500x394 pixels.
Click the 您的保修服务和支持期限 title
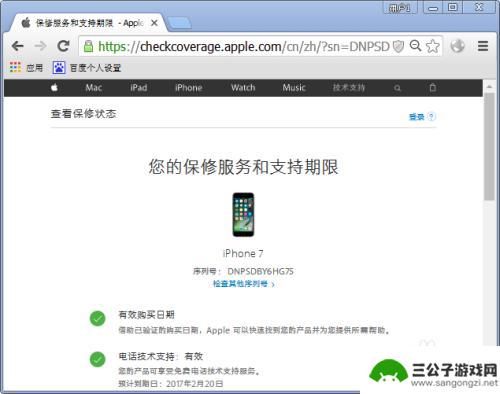pyautogui.click(x=243, y=167)
